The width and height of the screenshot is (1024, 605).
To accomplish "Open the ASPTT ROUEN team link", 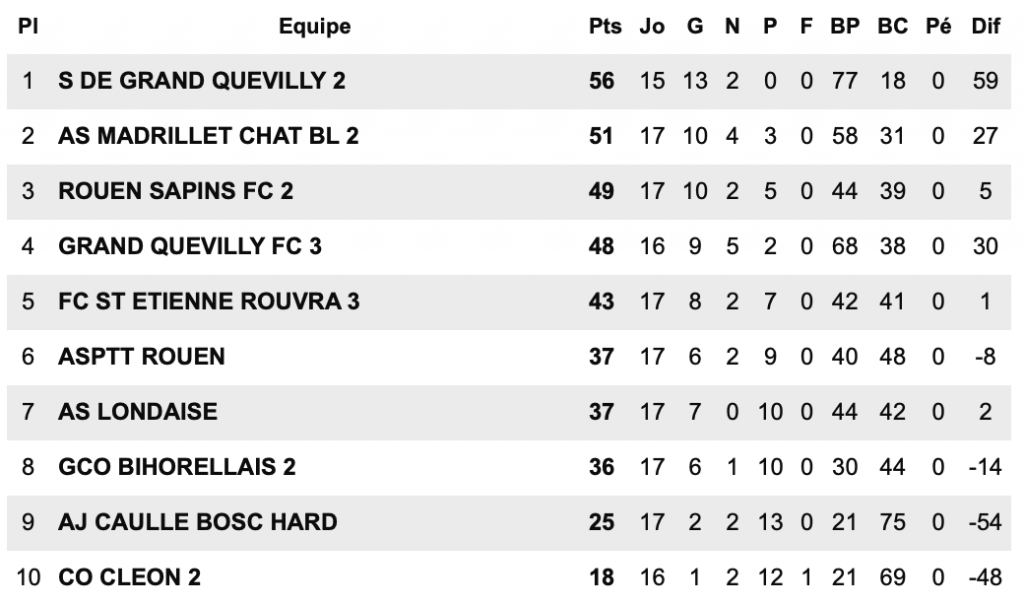I will (142, 357).
